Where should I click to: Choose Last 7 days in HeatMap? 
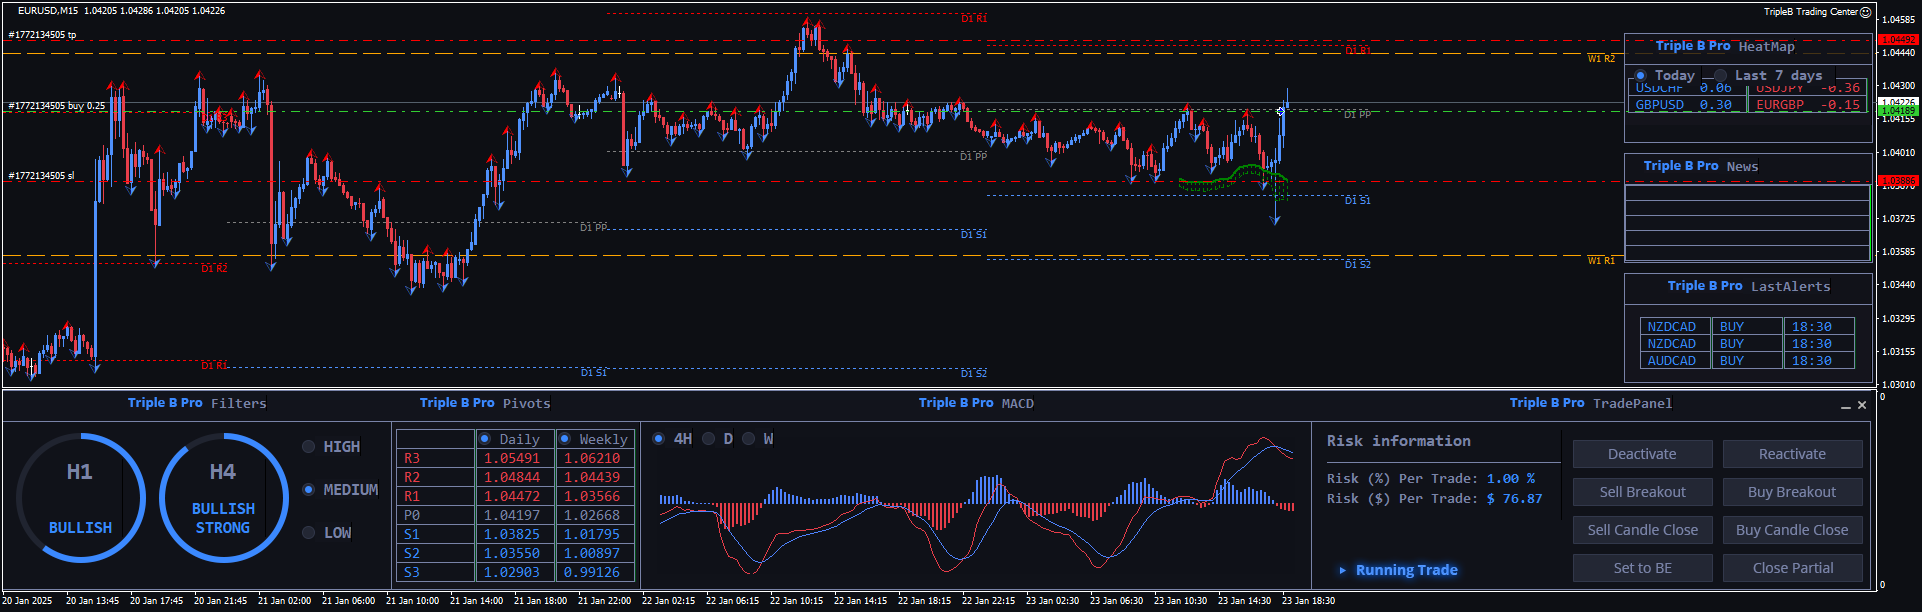point(1720,76)
